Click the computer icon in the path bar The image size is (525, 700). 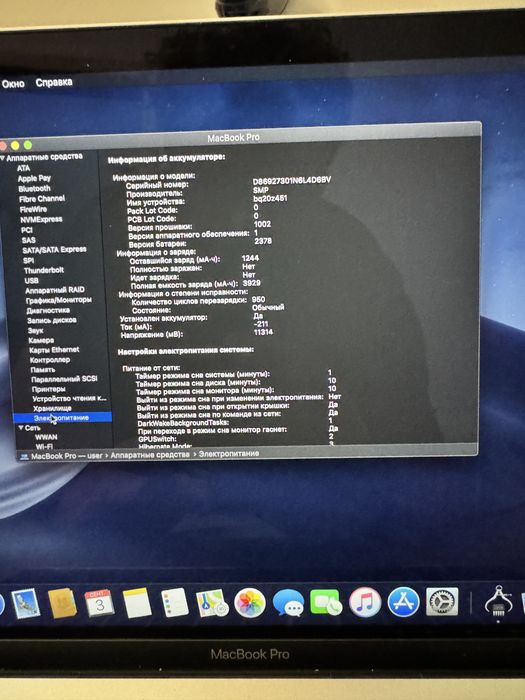coord(24,457)
